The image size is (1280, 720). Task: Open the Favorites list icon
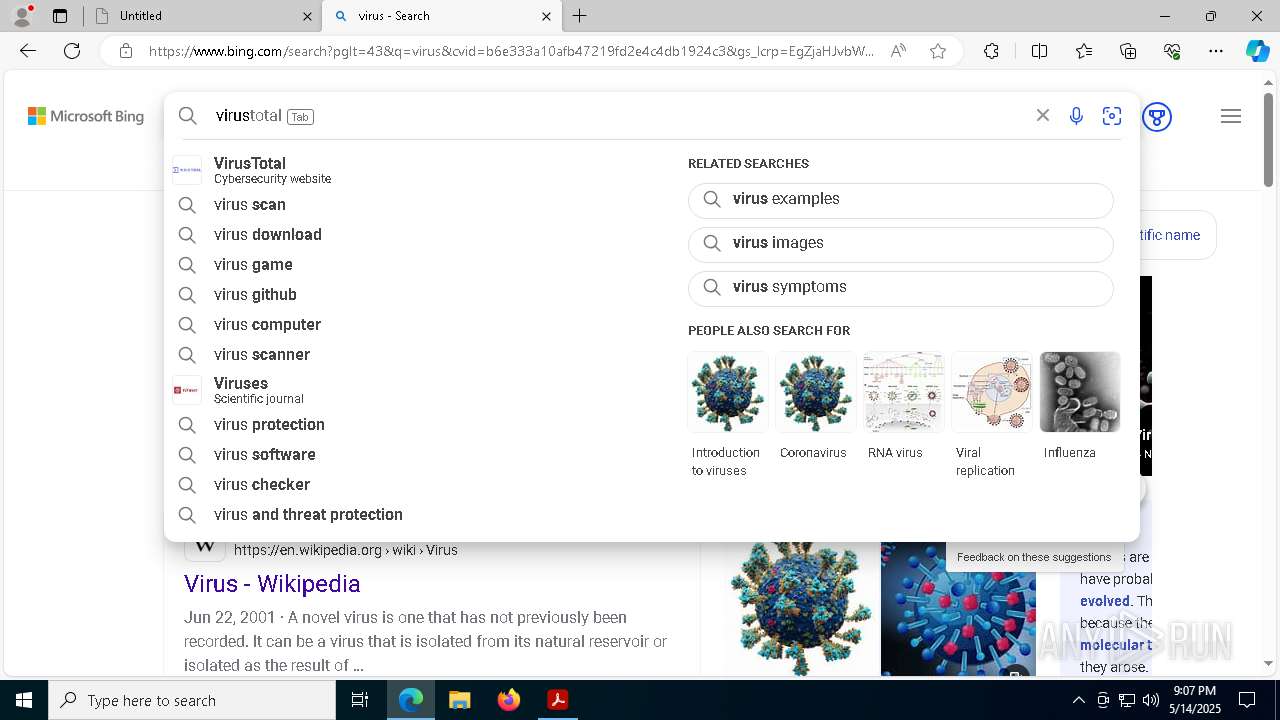(x=1084, y=51)
